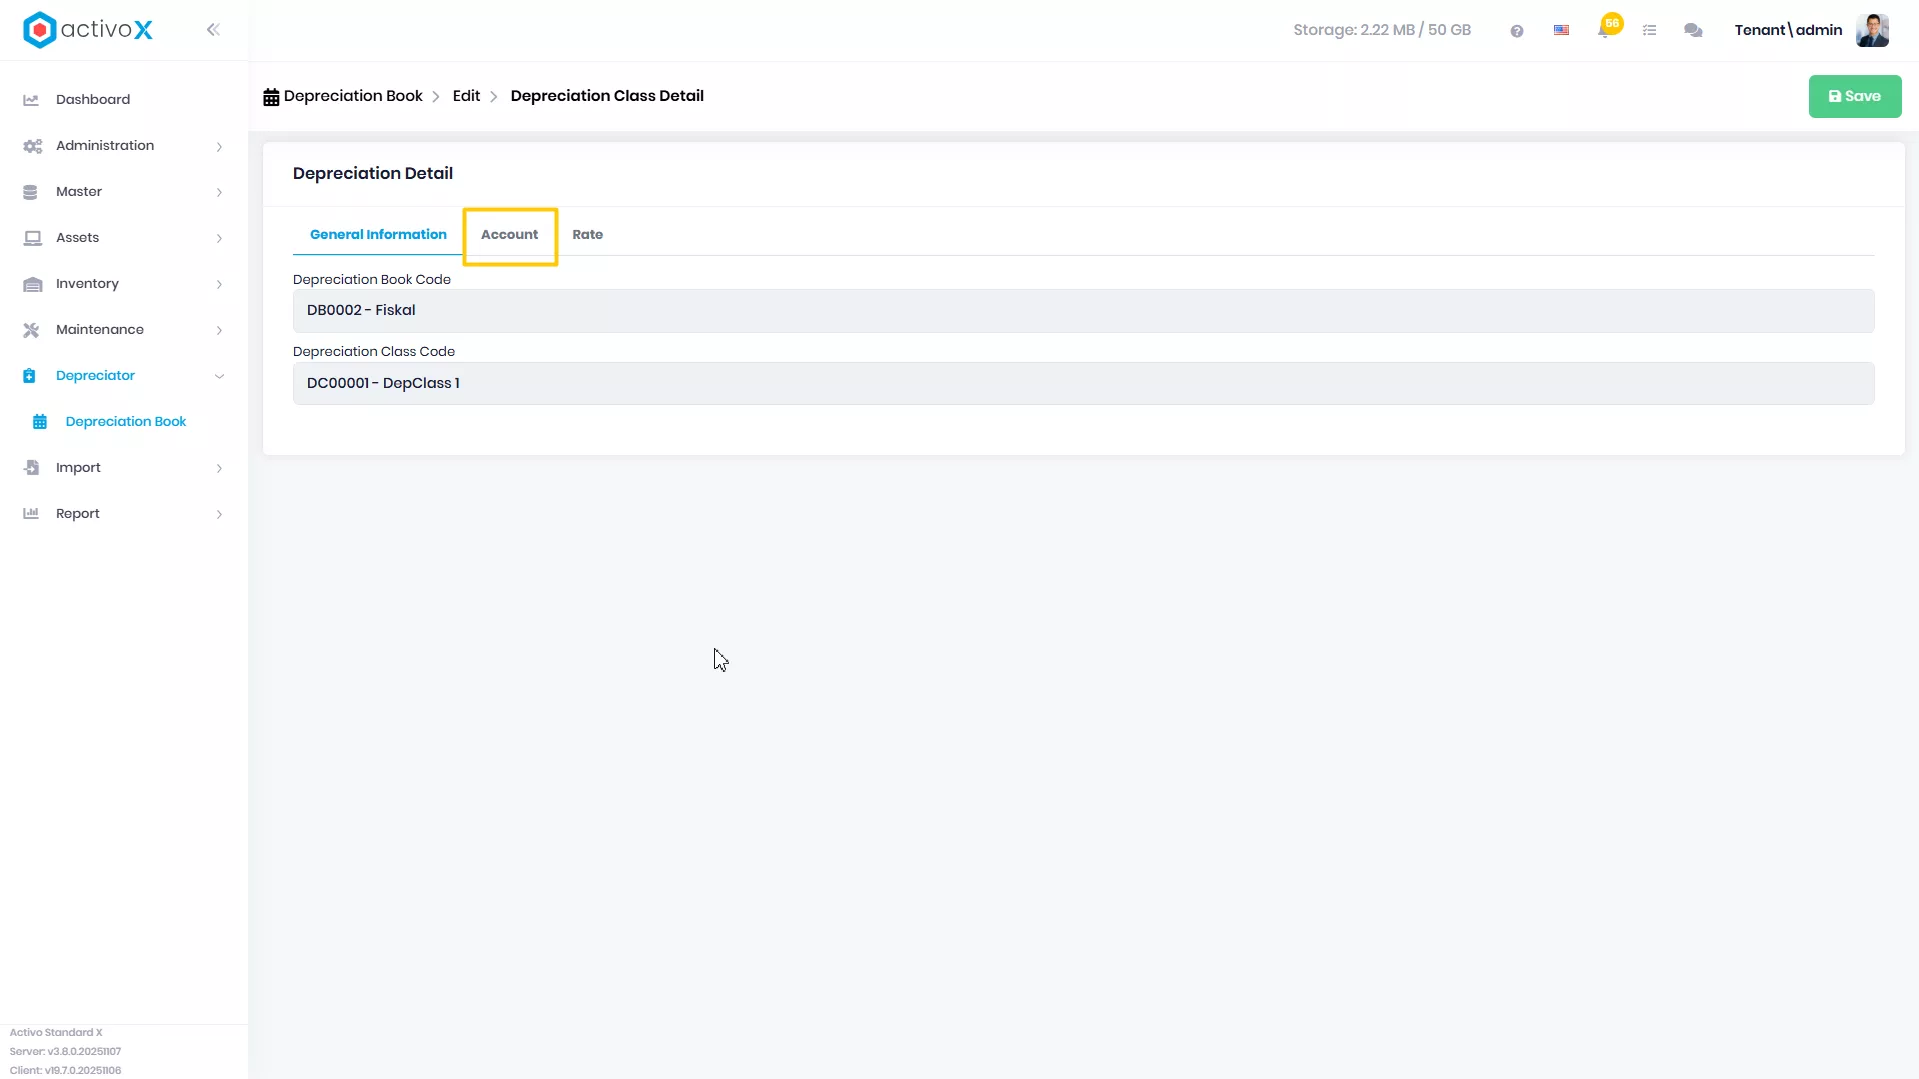Switch to the Account tab
The width and height of the screenshot is (1919, 1079).
pos(509,235)
